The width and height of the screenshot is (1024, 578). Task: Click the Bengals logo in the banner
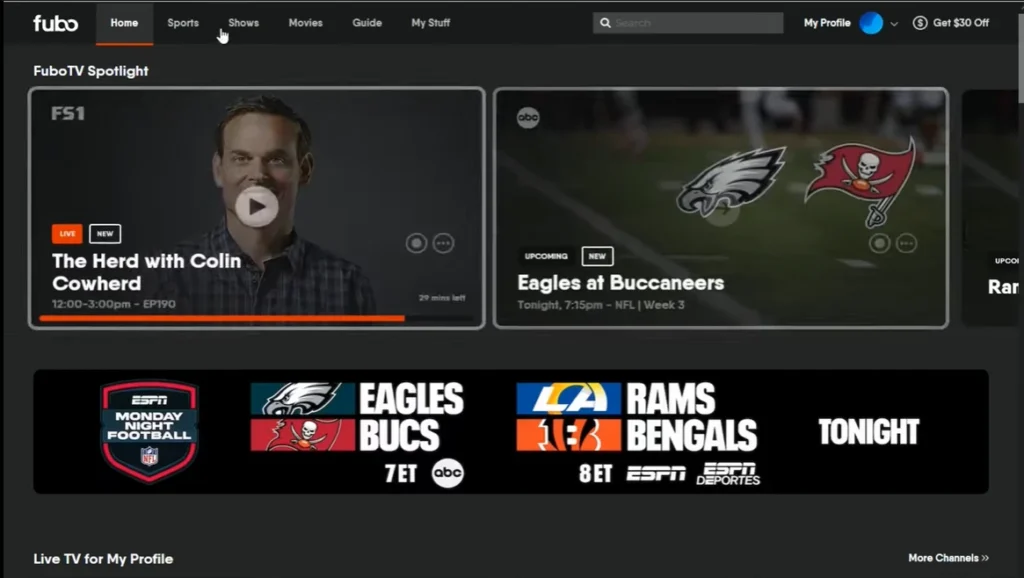coord(568,435)
